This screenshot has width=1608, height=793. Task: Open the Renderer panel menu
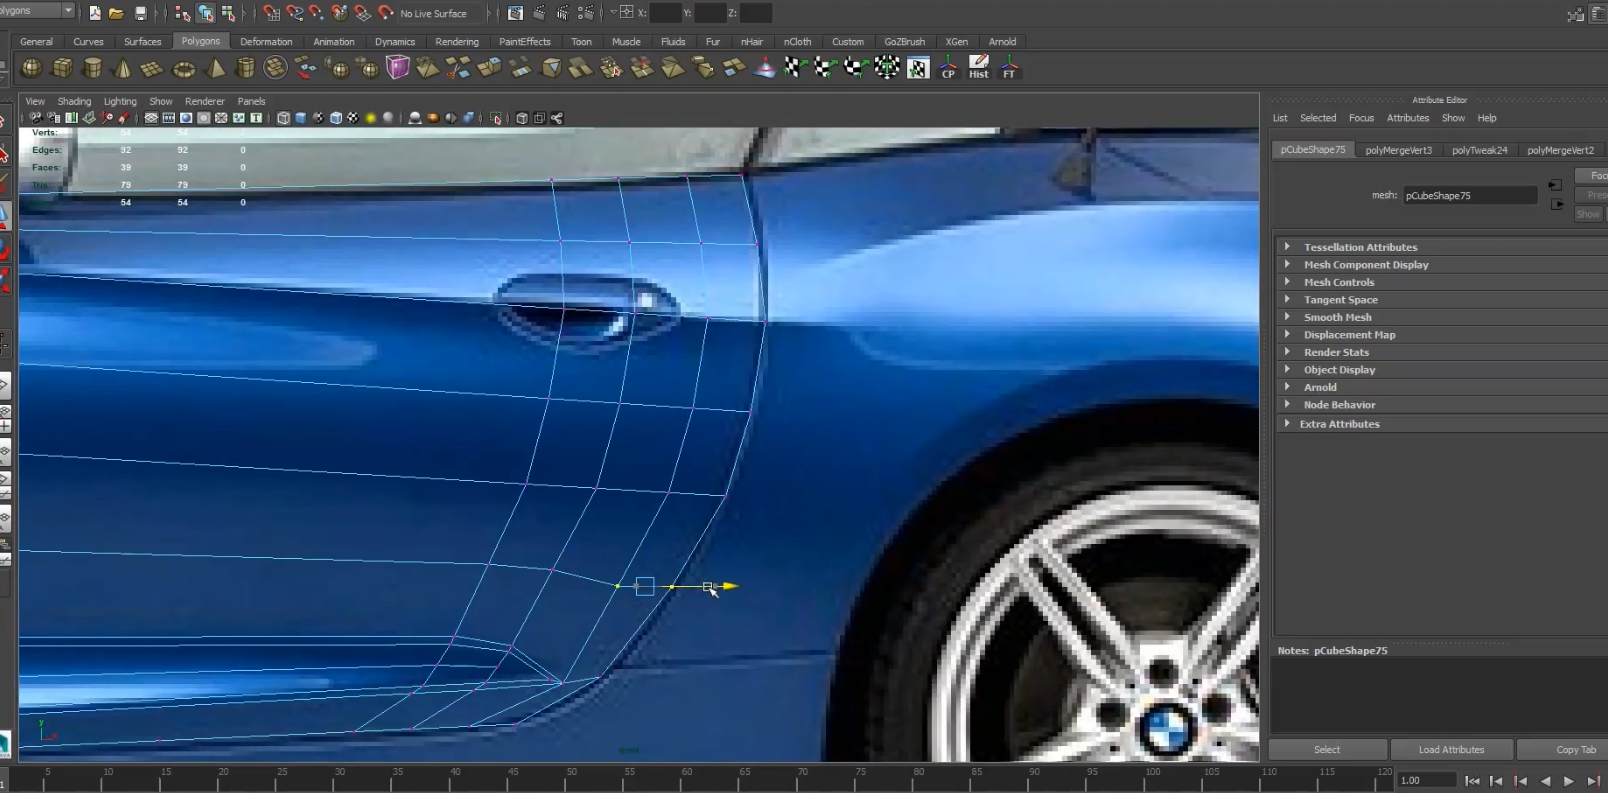(x=204, y=101)
